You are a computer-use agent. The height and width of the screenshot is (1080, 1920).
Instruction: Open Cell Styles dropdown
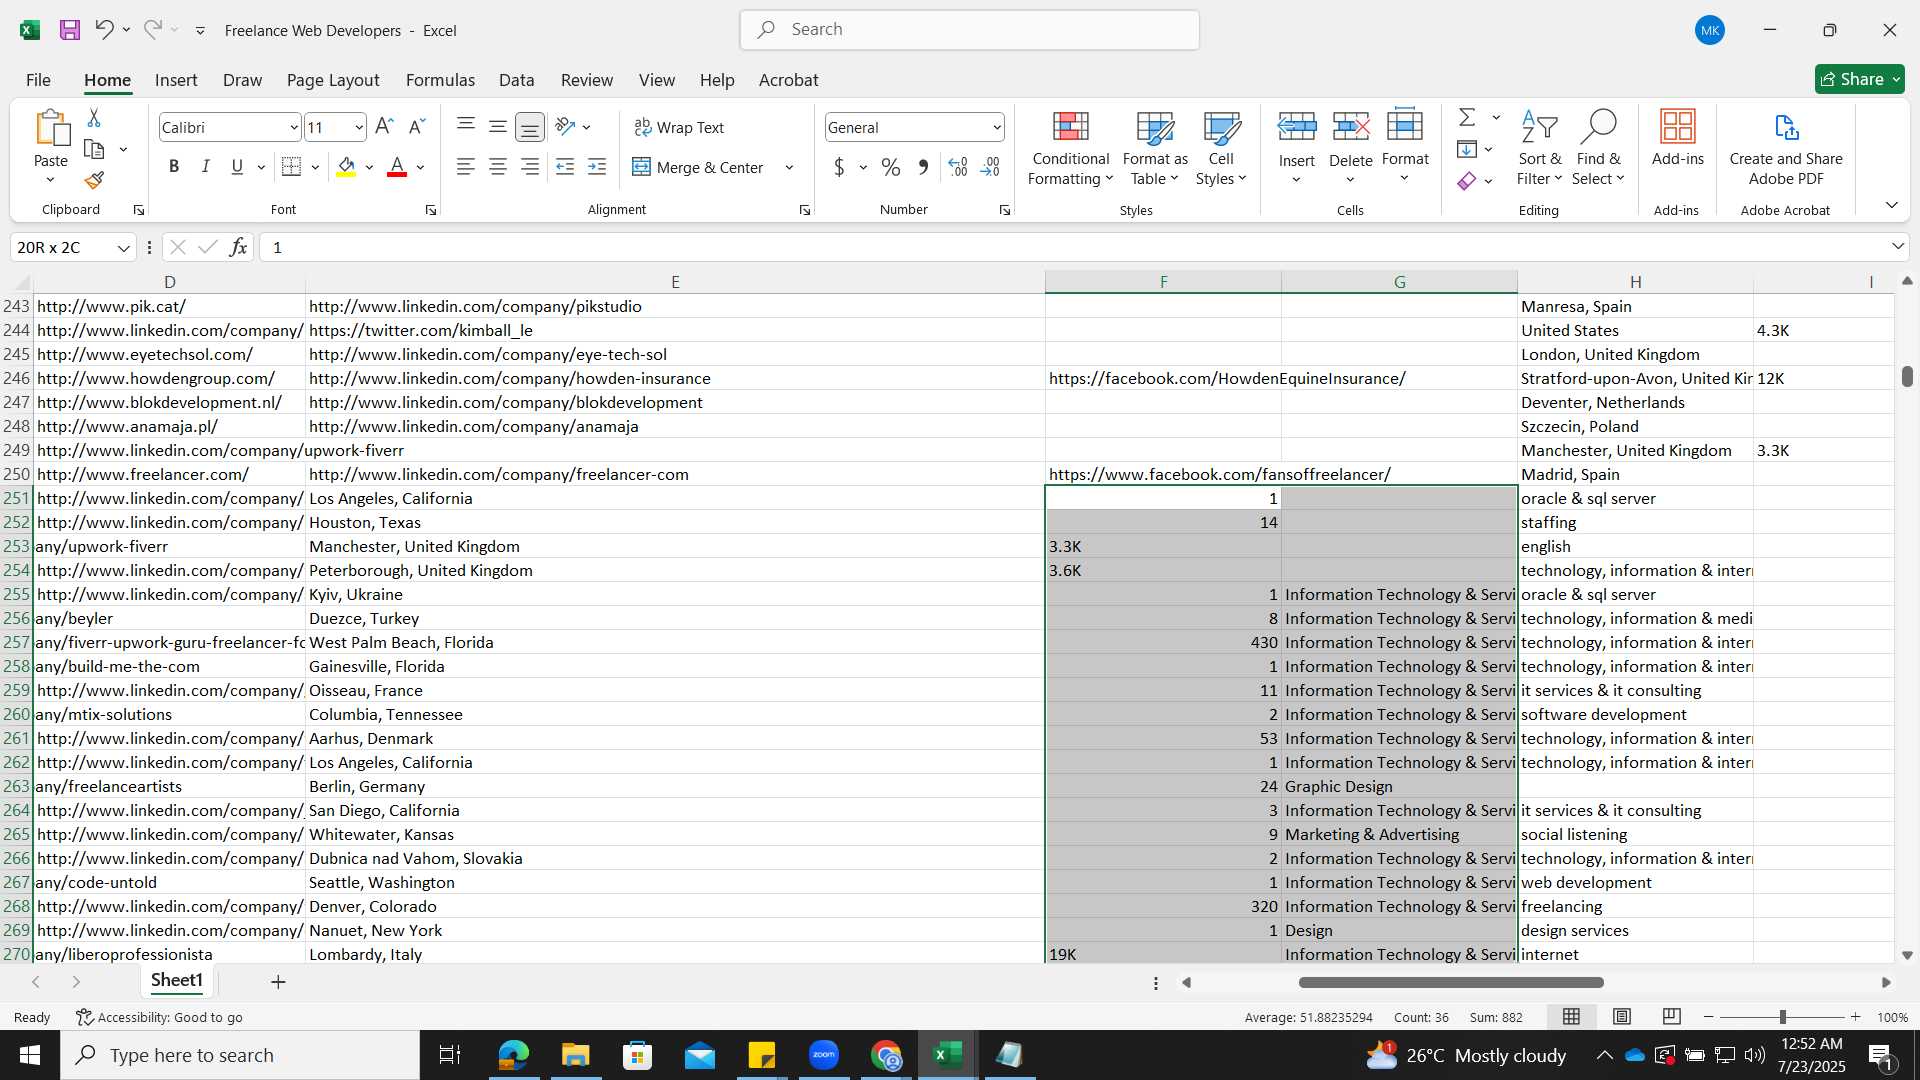[1221, 148]
